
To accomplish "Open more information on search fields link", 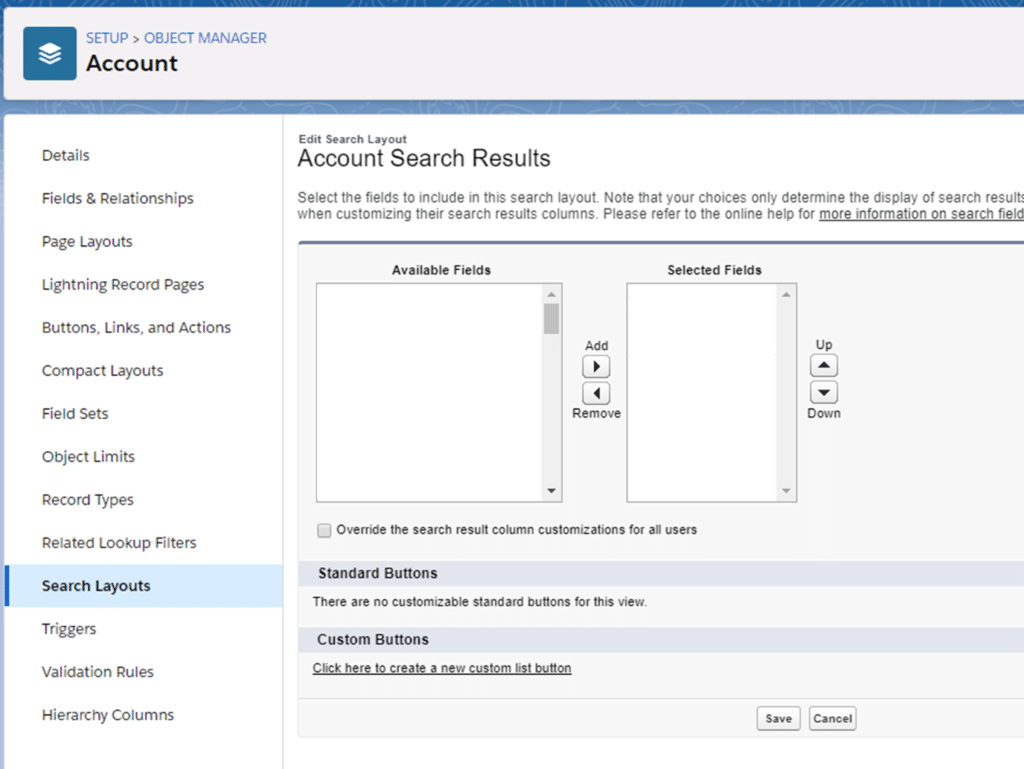I will 921,214.
